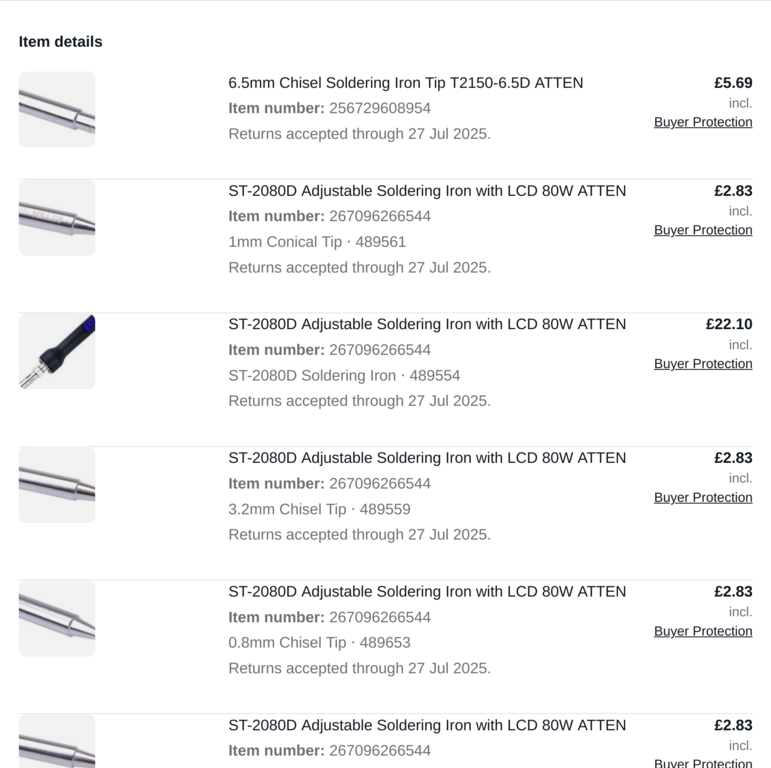This screenshot has height=768, width=771.
Task: Click the £22.10 price
Action: coord(729,324)
